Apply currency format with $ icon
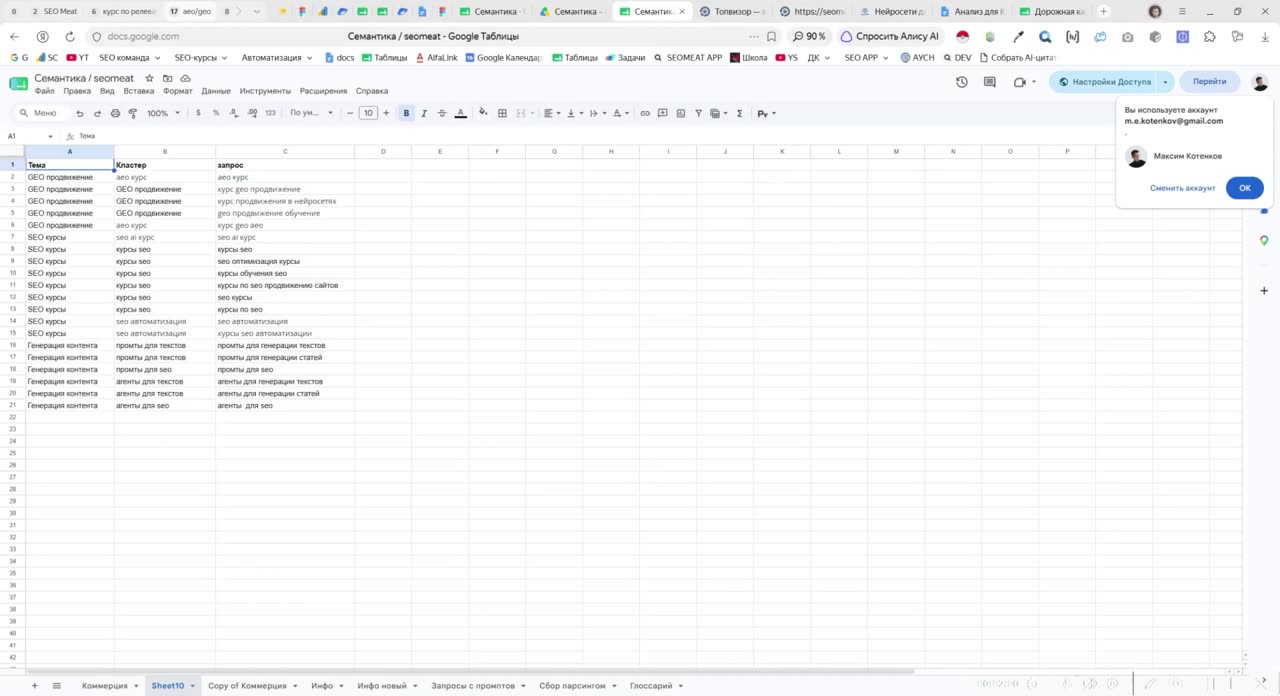The height and width of the screenshot is (696, 1280). coord(198,113)
